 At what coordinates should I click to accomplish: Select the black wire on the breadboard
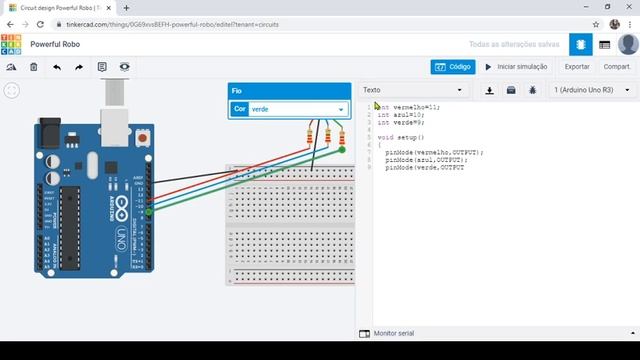click(315, 145)
